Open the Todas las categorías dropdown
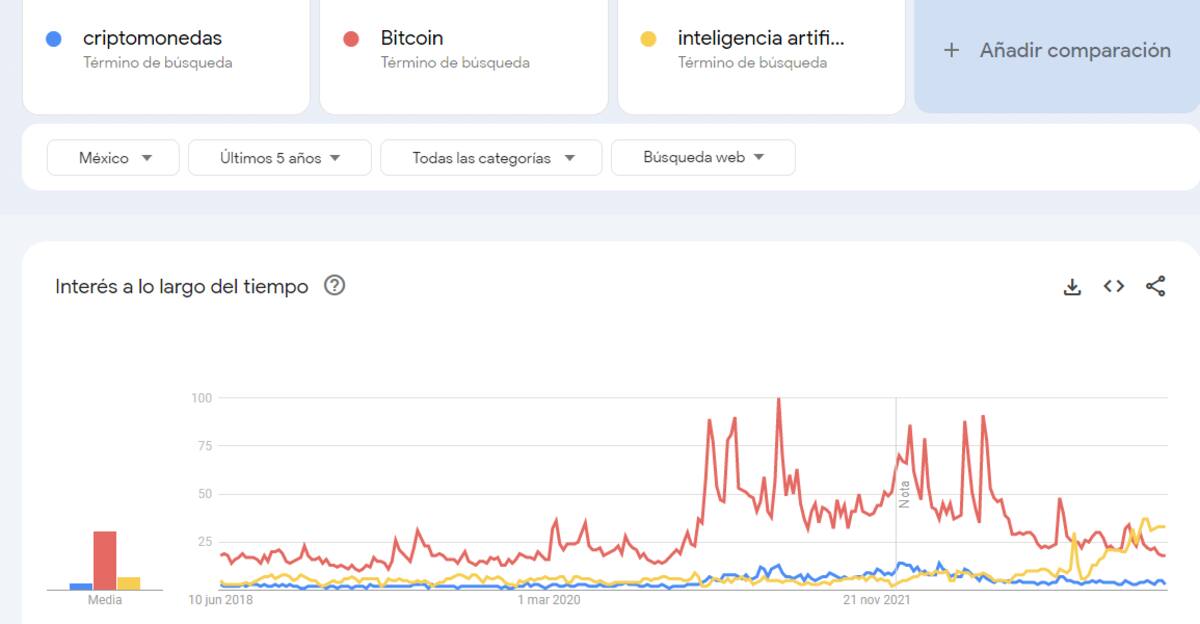The width and height of the screenshot is (1200, 624). tap(492, 158)
